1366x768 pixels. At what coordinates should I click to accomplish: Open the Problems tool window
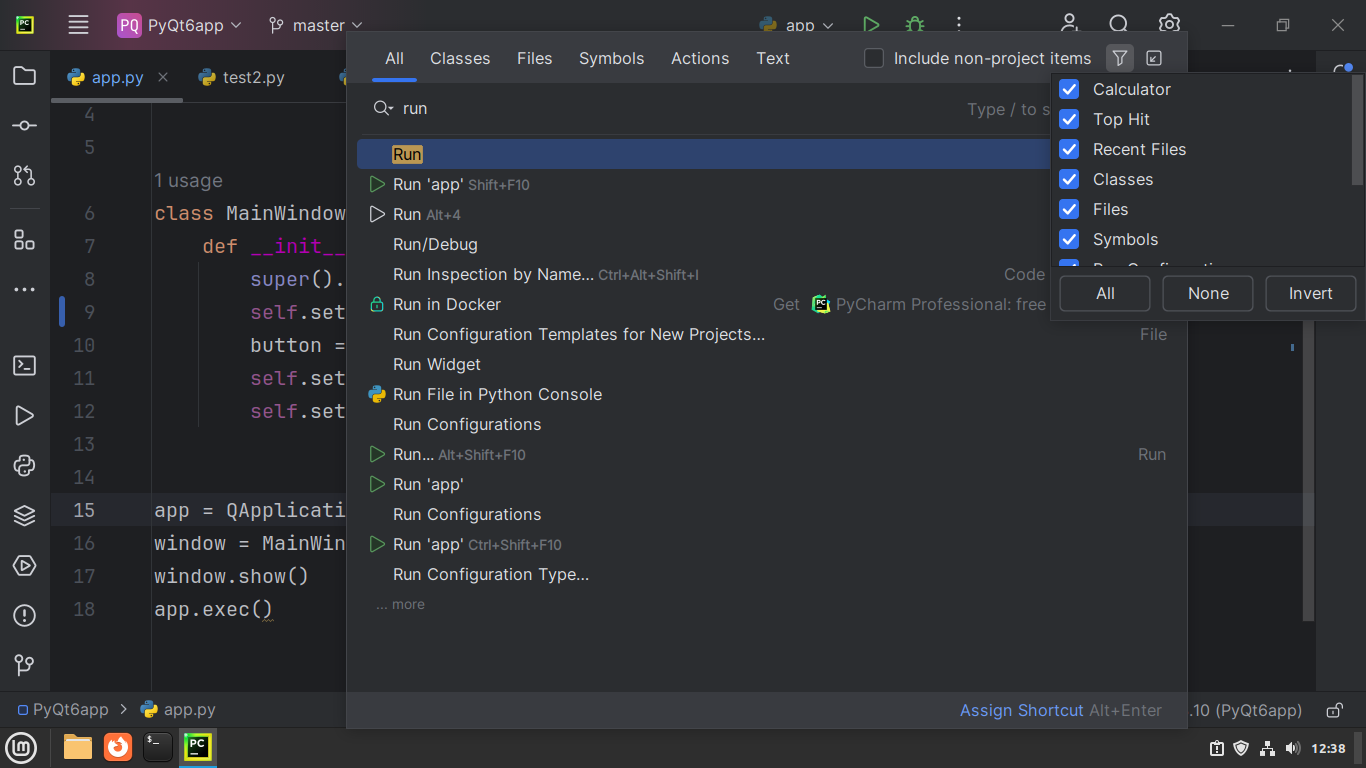coord(25,616)
